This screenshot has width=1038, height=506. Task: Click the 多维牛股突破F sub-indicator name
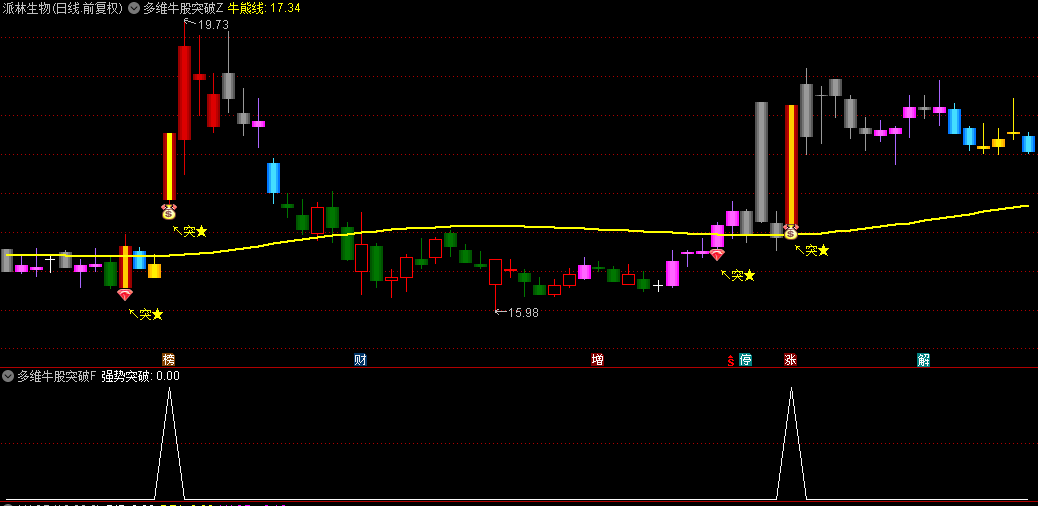(57, 376)
